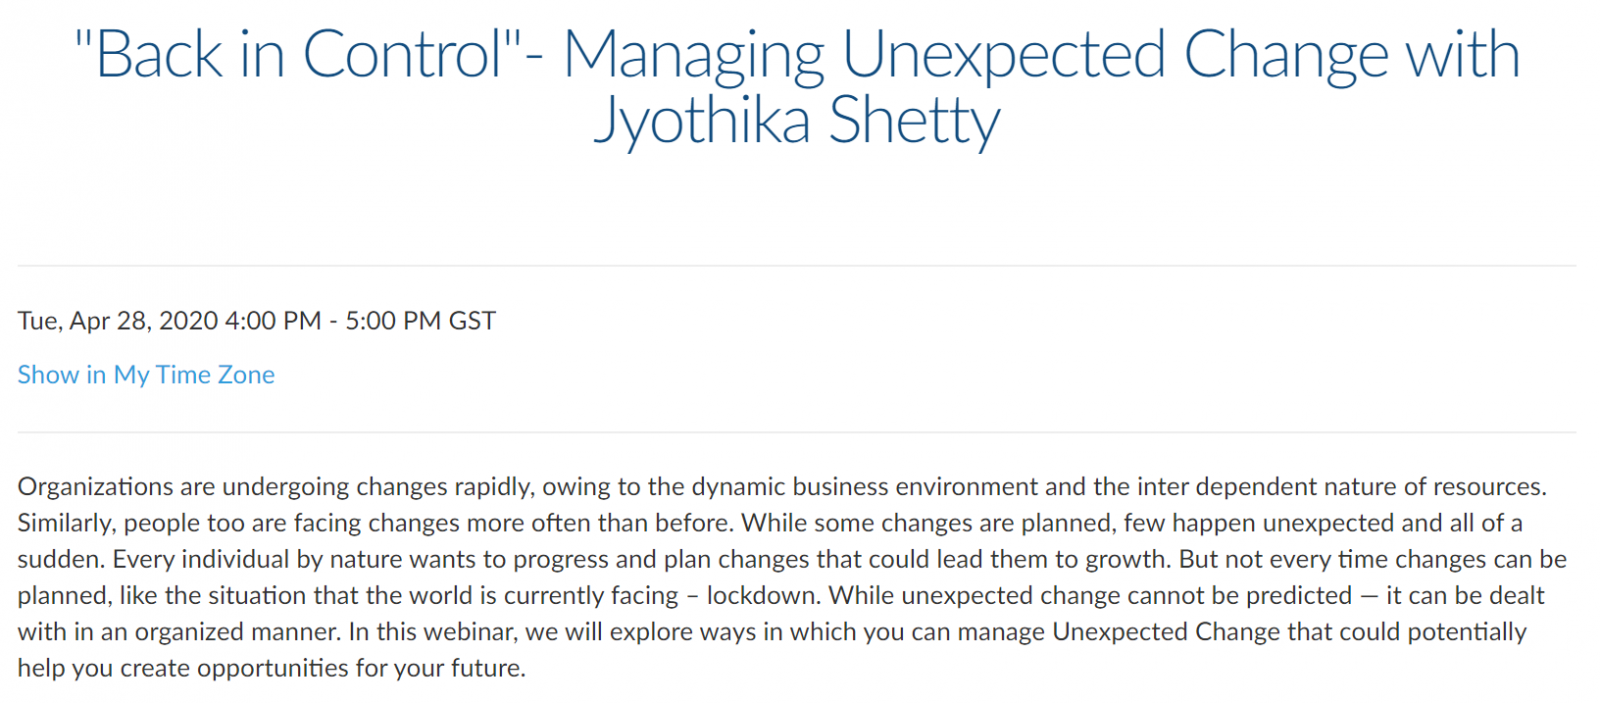The width and height of the screenshot is (1600, 703).
Task: Open the Show in My Time Zone link
Action: [x=146, y=375]
